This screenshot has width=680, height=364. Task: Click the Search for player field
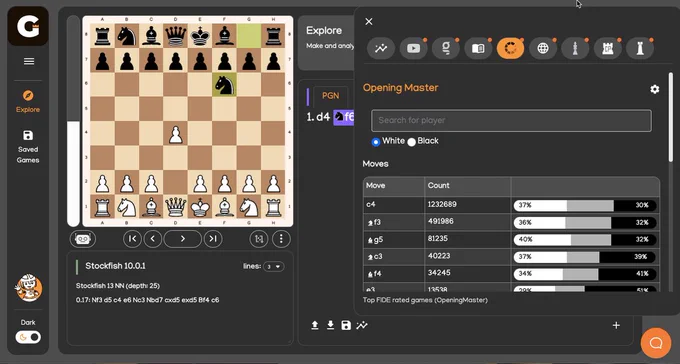(x=511, y=121)
